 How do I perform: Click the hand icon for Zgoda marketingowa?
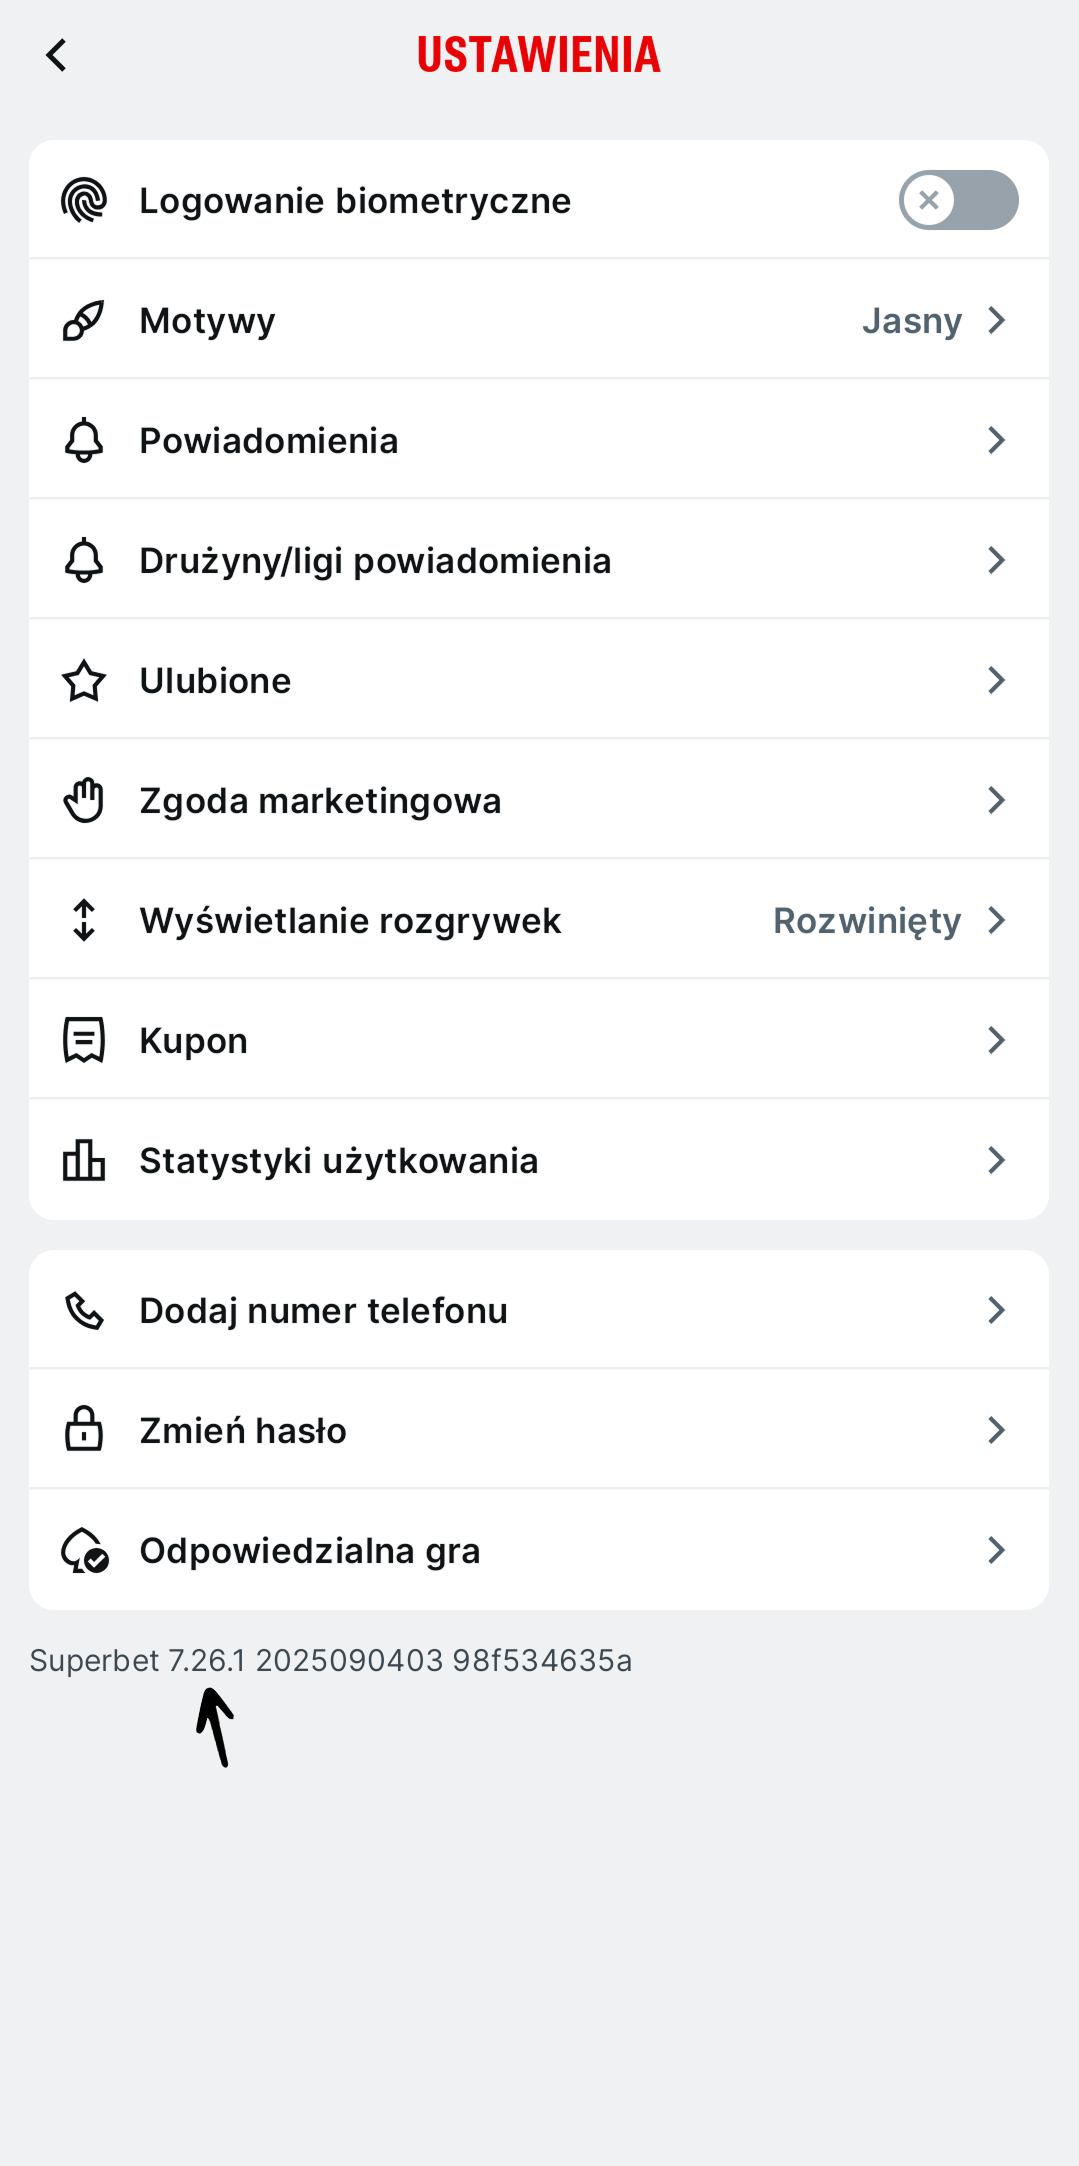pyautogui.click(x=84, y=800)
